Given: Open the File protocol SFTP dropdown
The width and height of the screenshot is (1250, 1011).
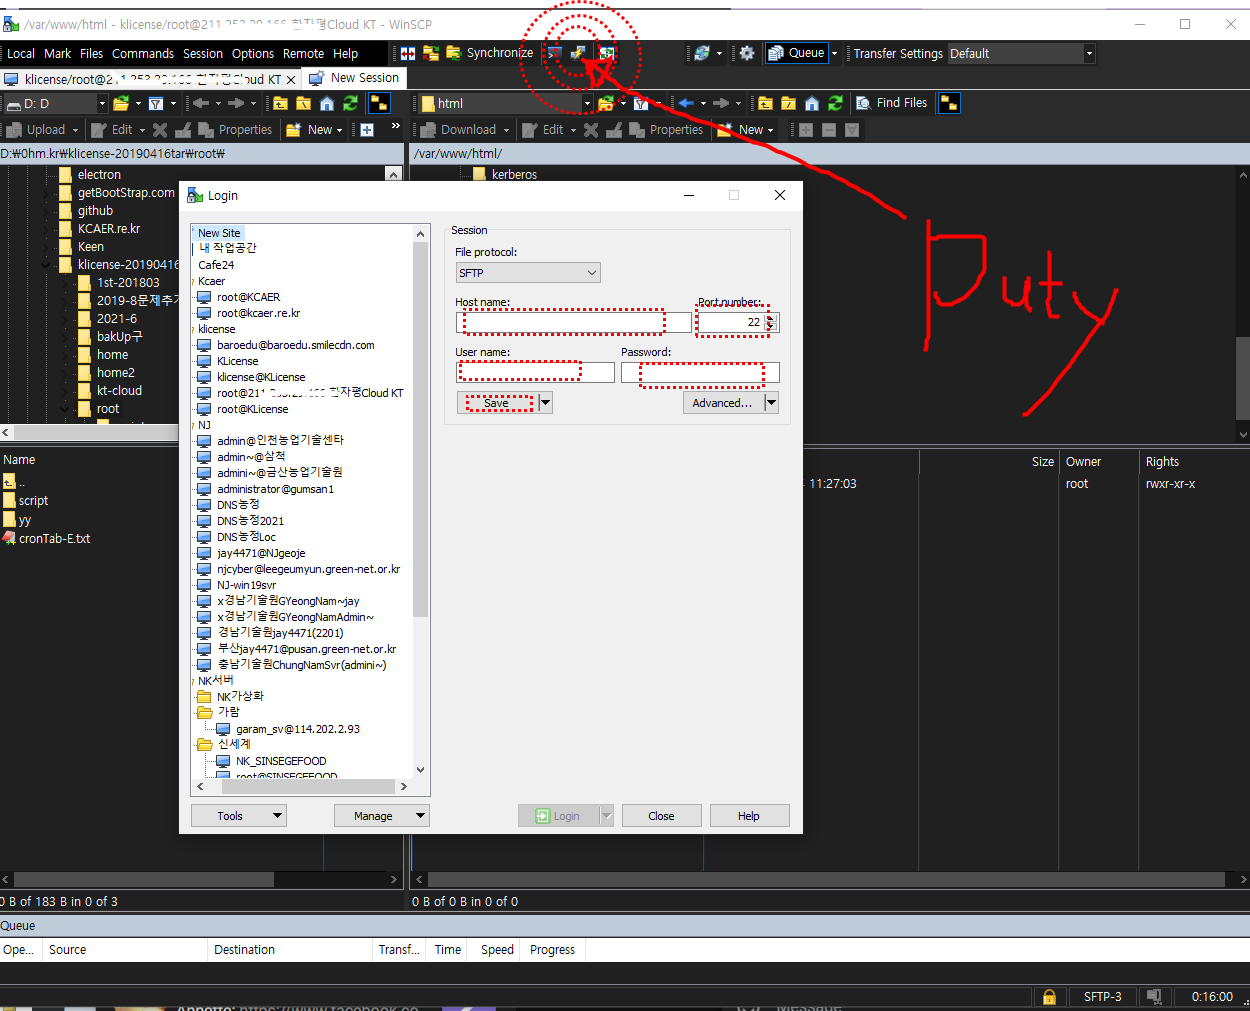Looking at the screenshot, I should click(528, 273).
